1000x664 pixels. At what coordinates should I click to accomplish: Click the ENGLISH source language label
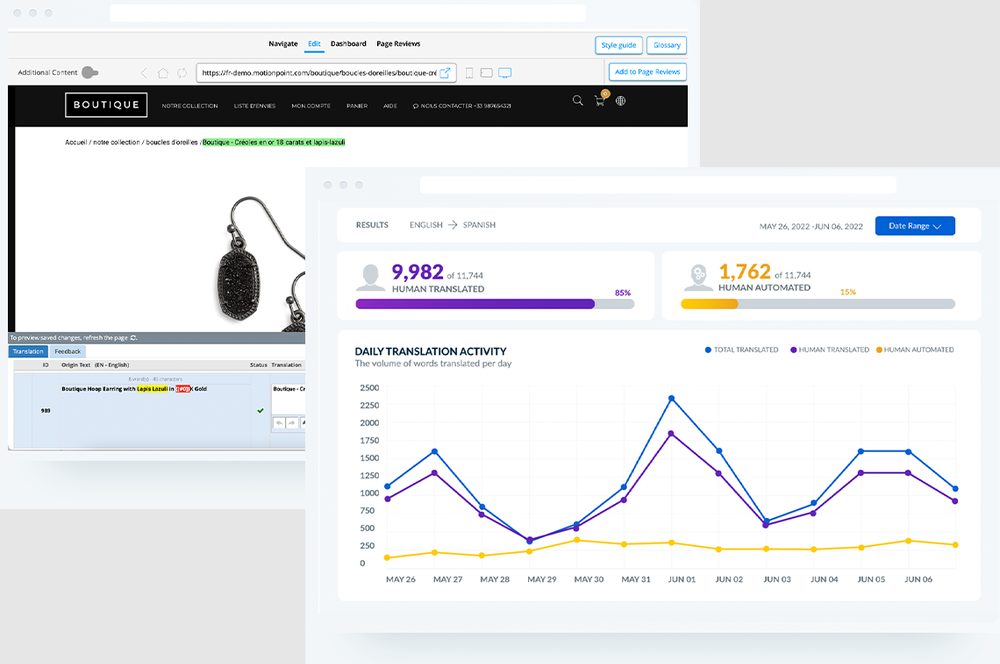[425, 225]
